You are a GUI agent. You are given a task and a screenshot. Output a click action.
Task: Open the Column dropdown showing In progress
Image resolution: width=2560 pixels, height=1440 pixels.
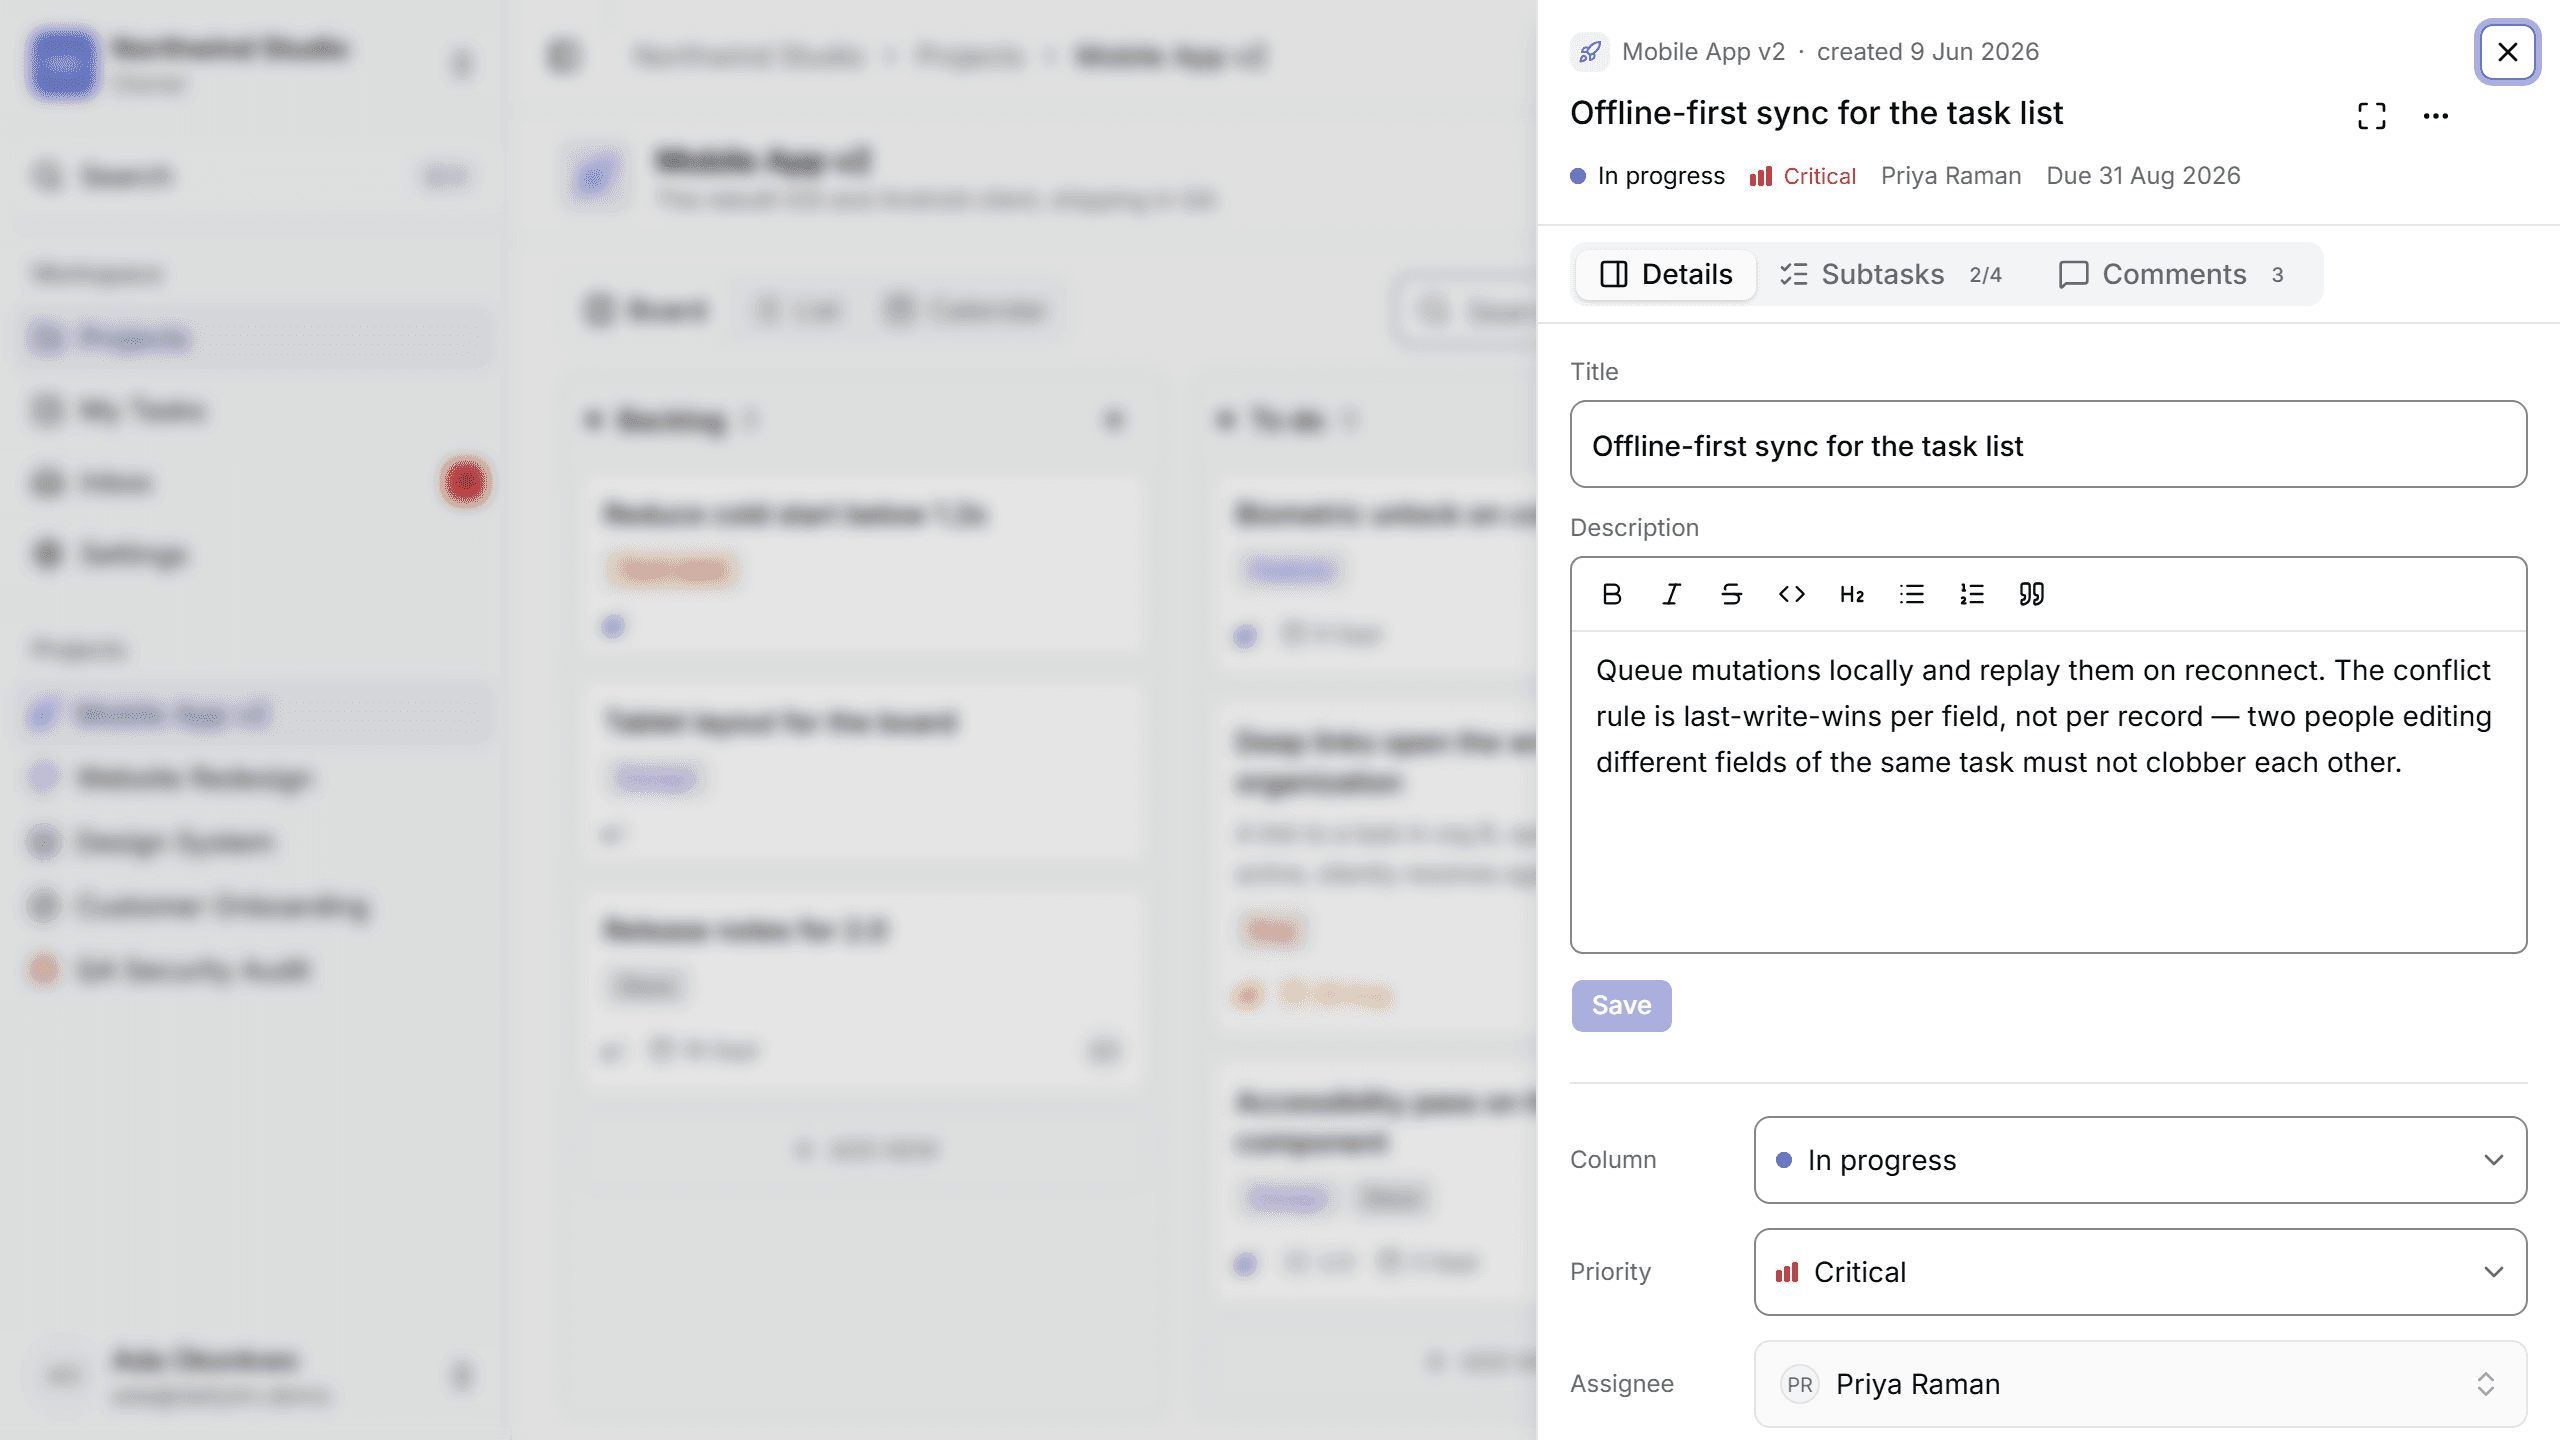(2140, 1160)
